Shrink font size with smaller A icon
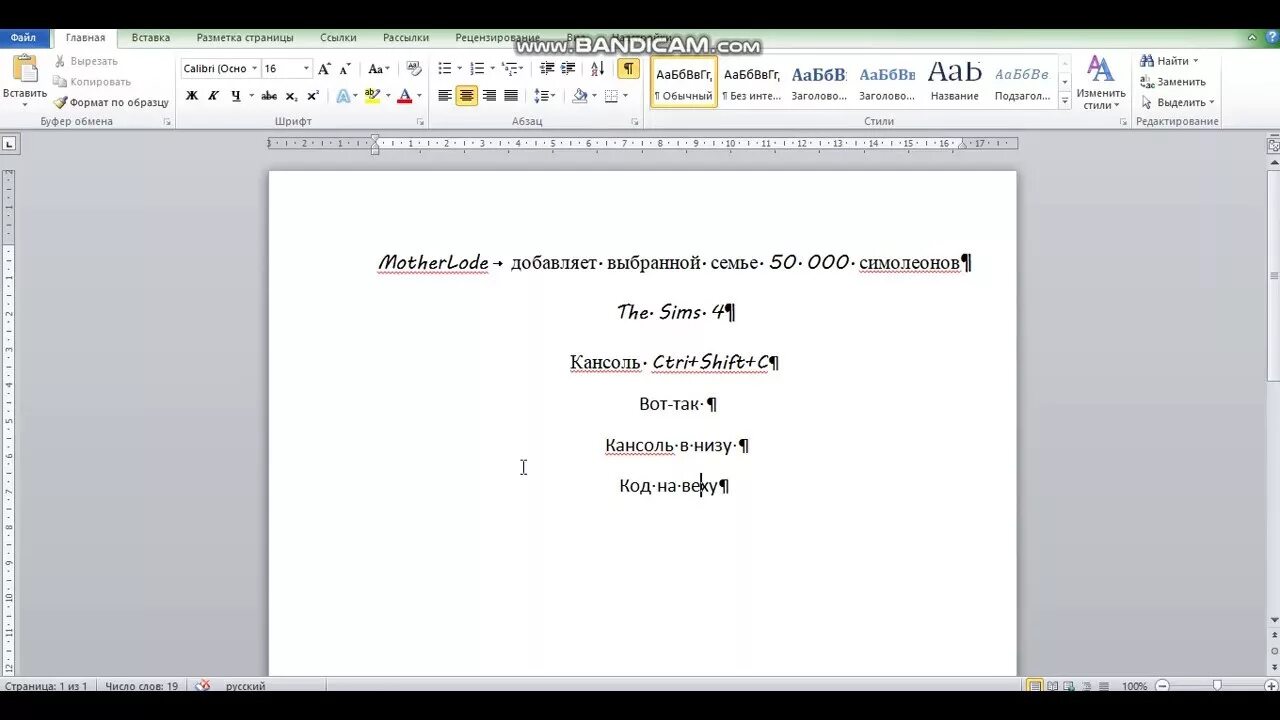1280x720 pixels. 345,69
